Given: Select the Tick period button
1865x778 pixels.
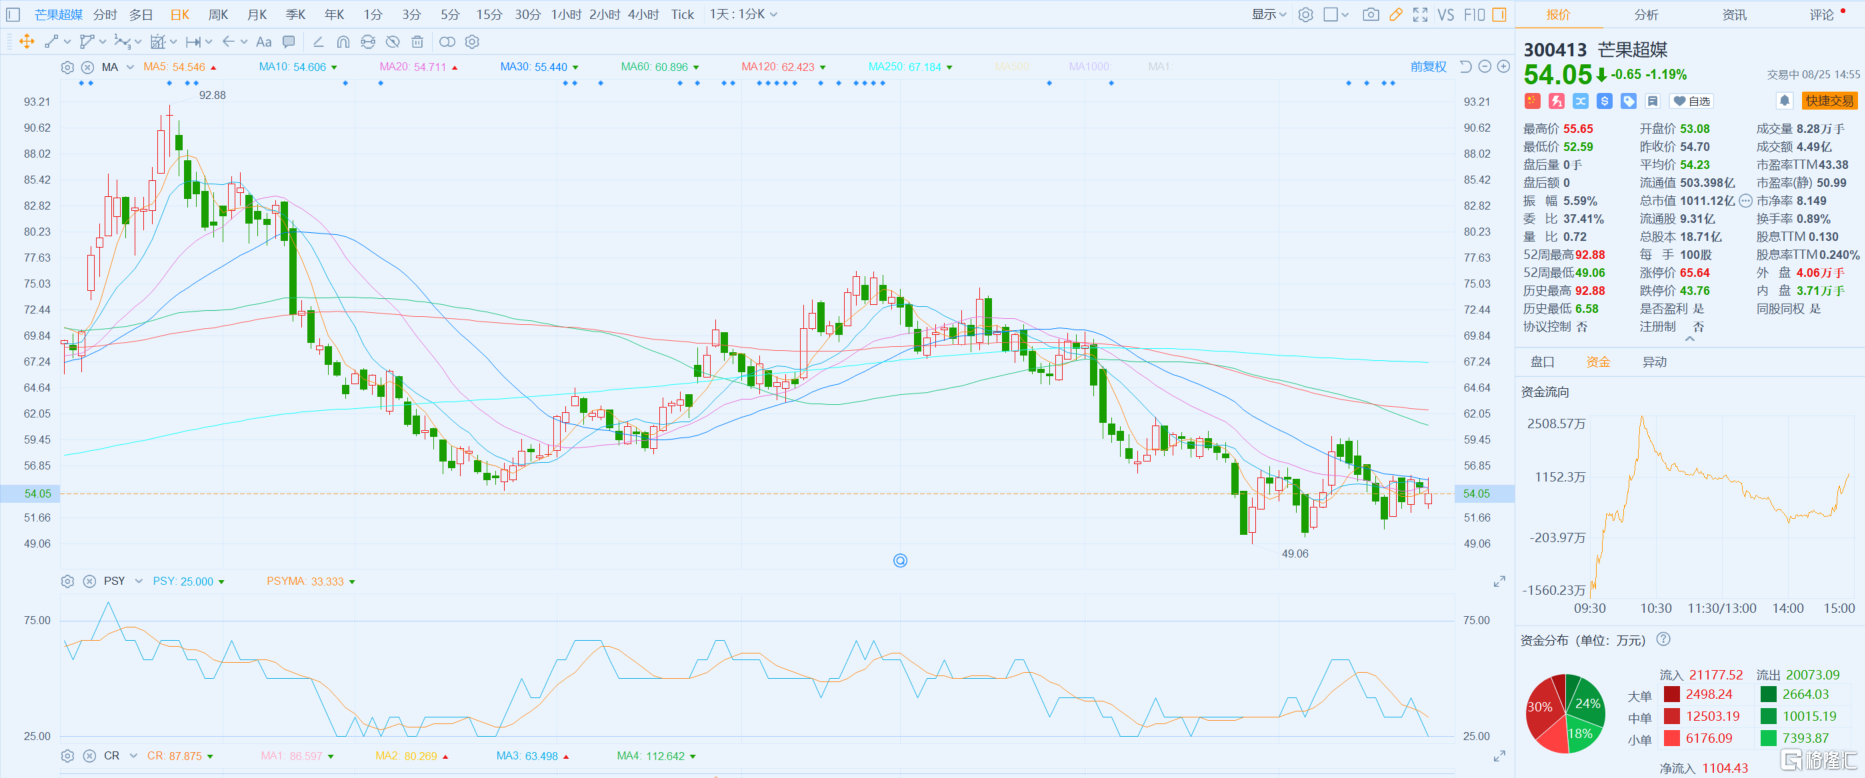Looking at the screenshot, I should tap(682, 15).
